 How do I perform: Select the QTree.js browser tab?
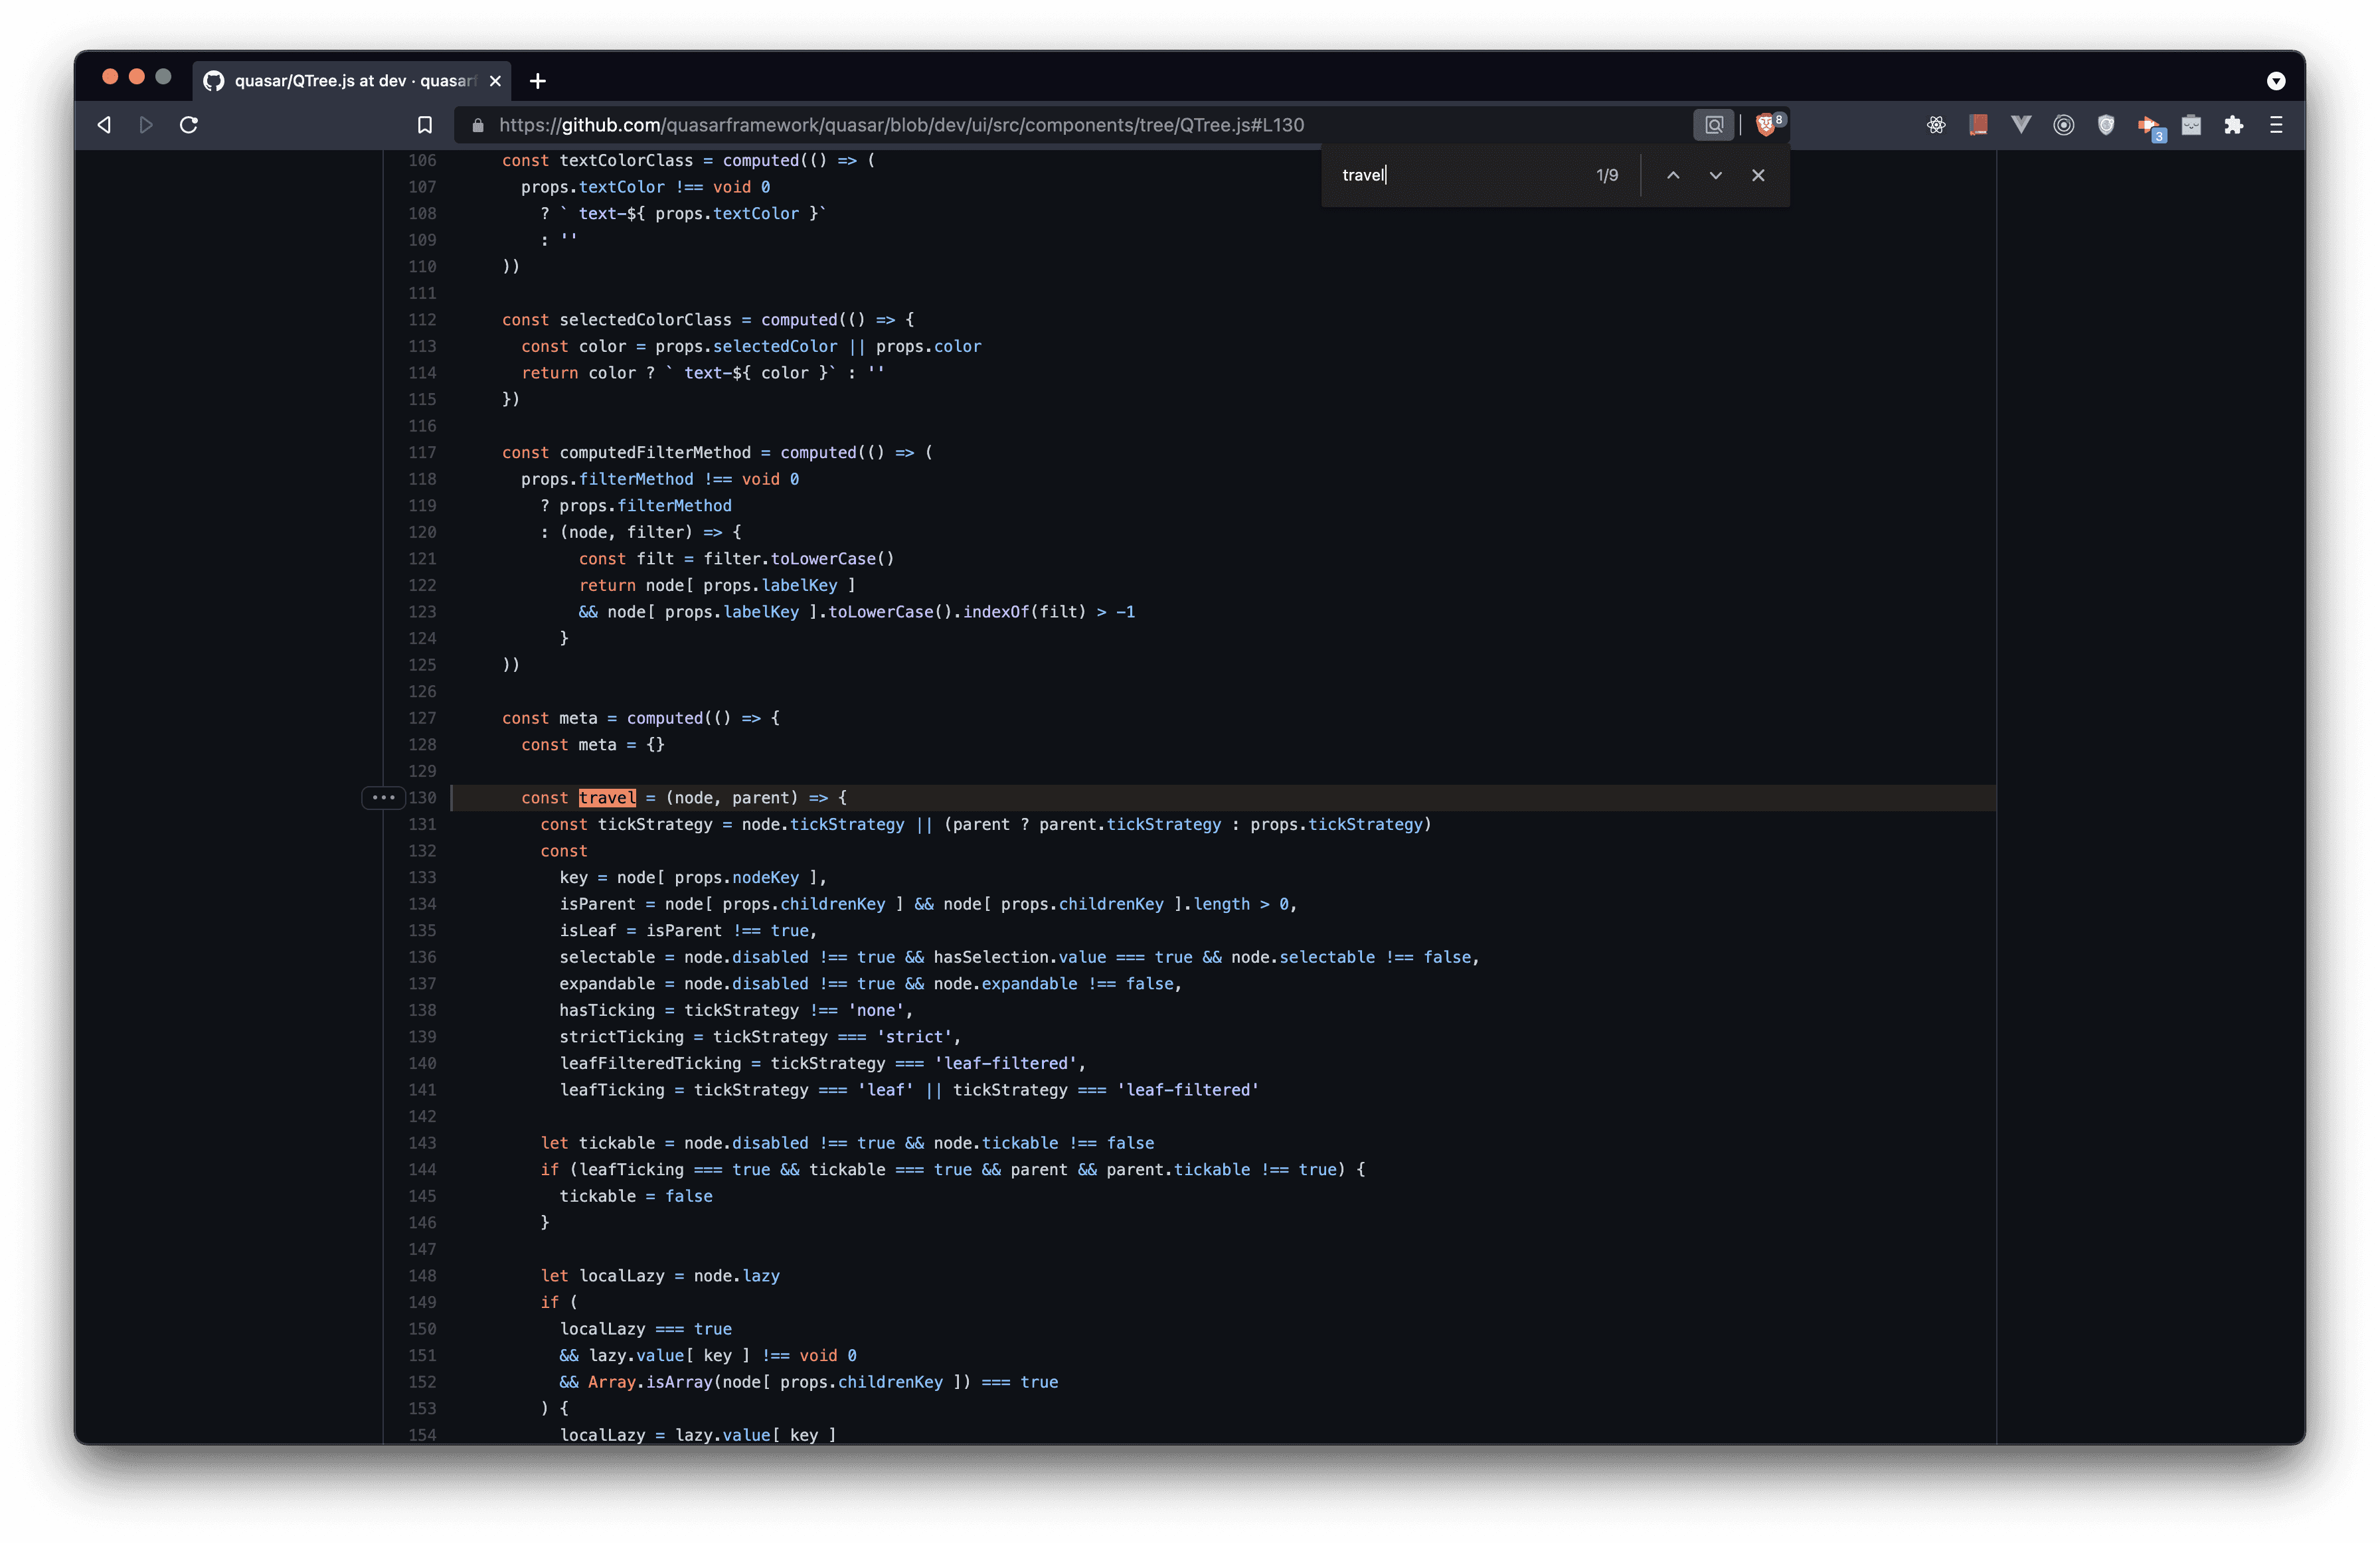351,80
